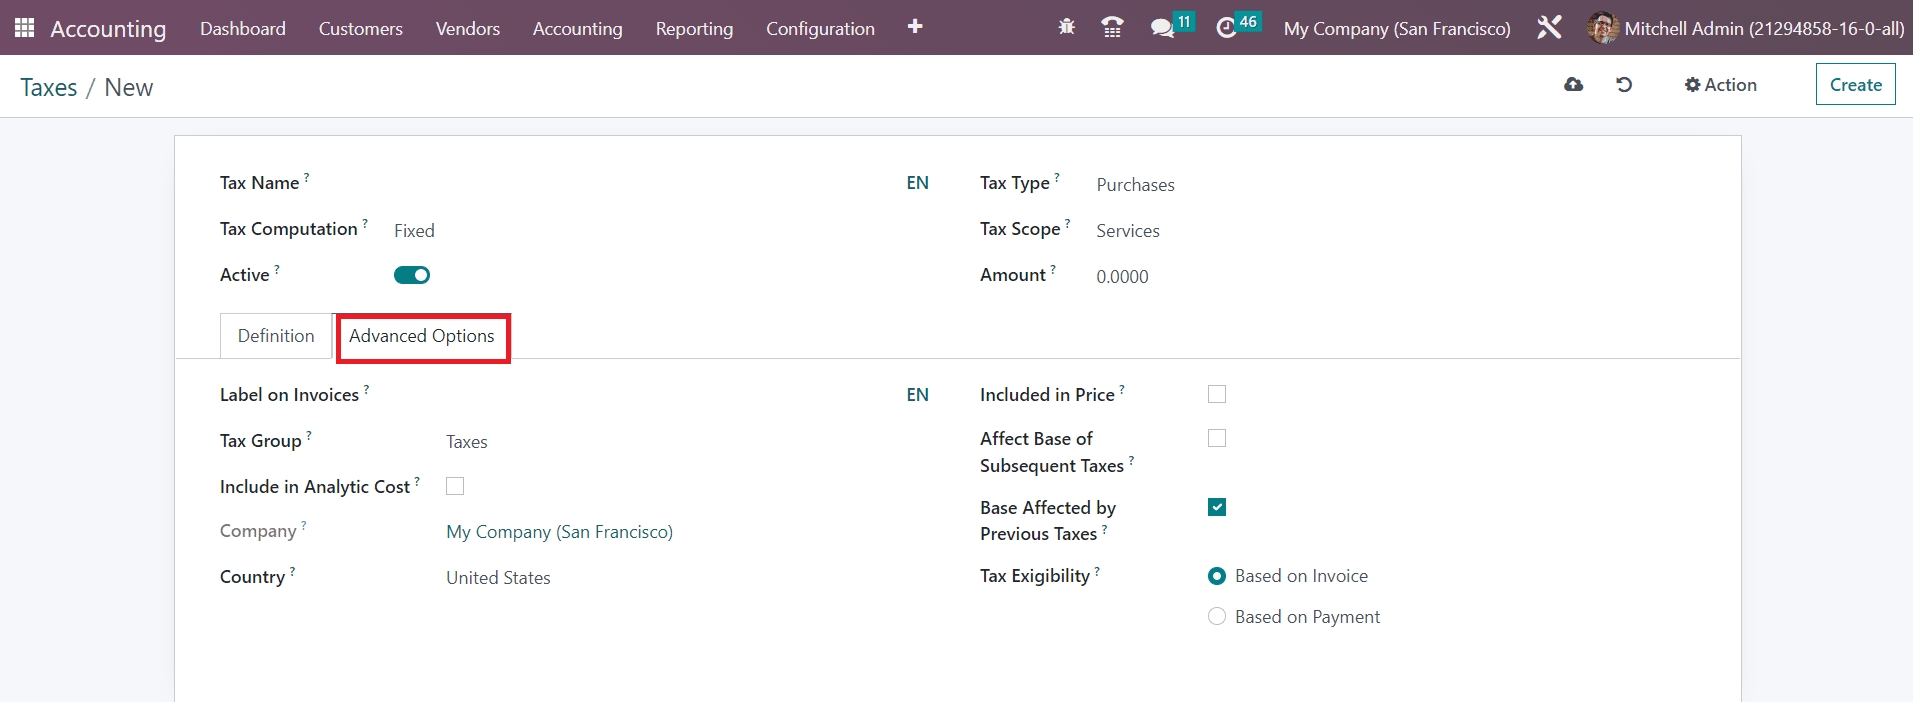Click the Tax Name input field
This screenshot has width=1913, height=702.
point(640,184)
